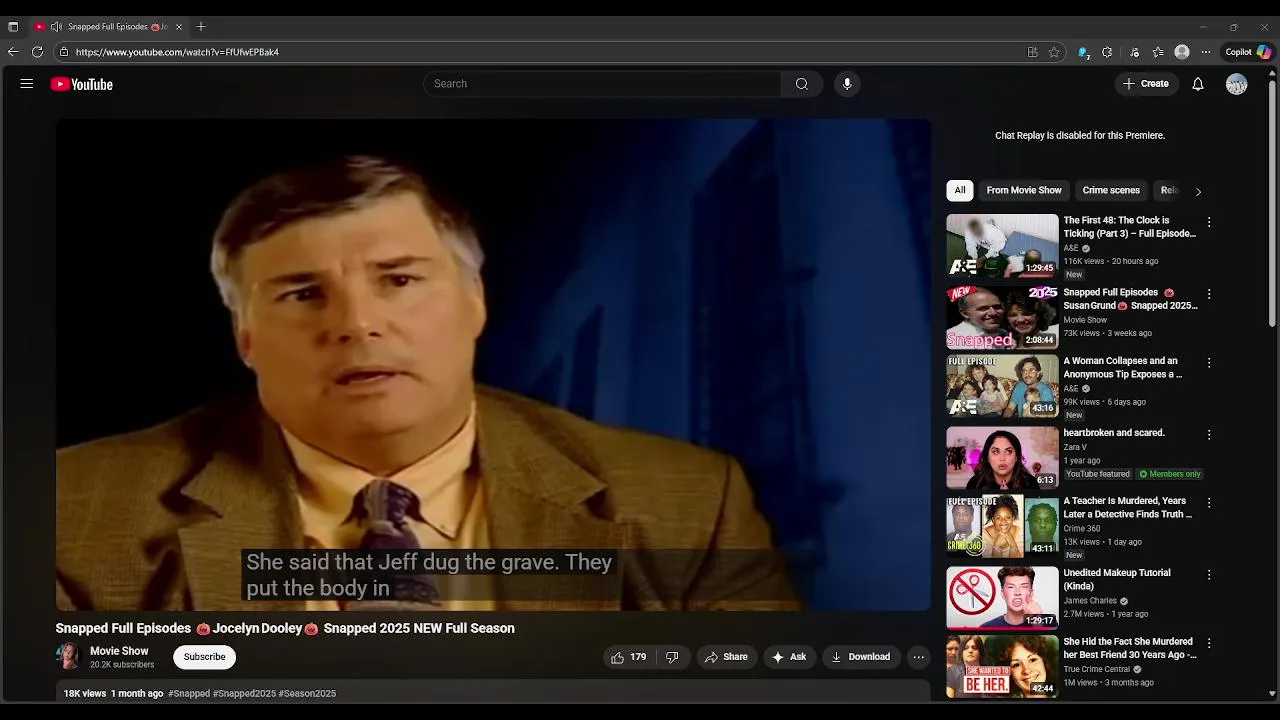Open a new browser tab
Image resolution: width=1280 pixels, height=720 pixels.
tap(201, 27)
